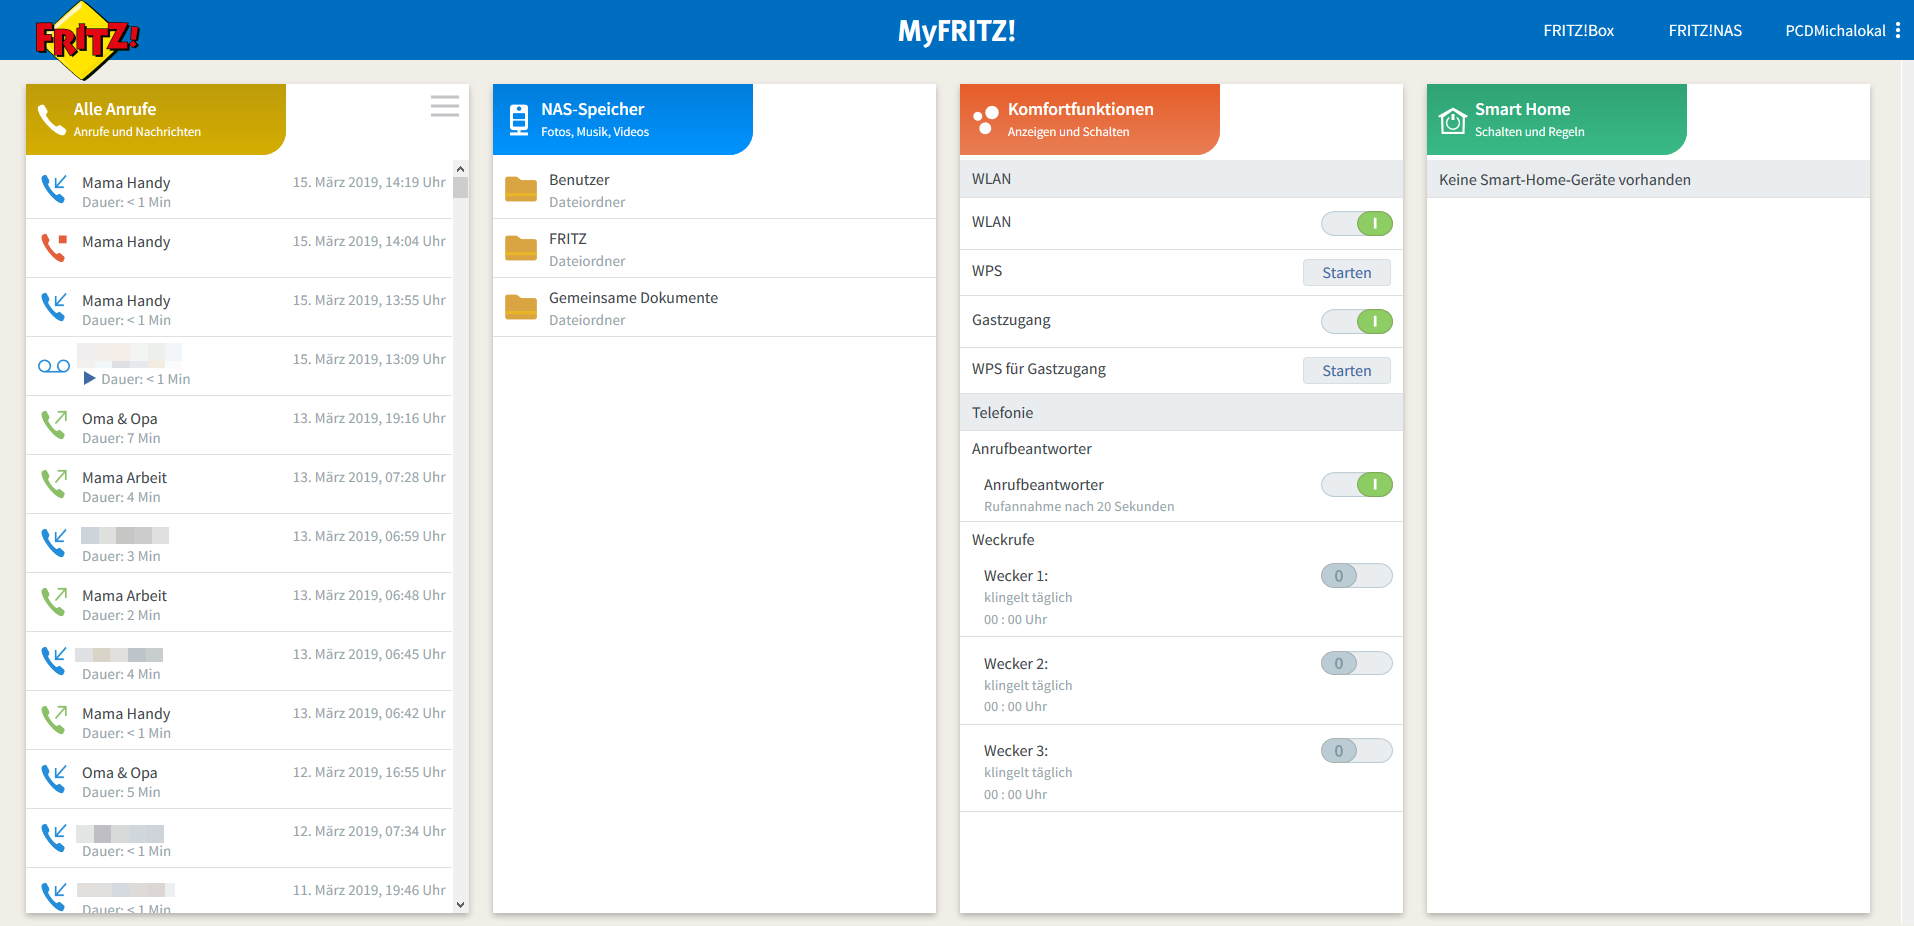
Task: Click incoming call icon for 13:55 Uhr call
Action: (54, 306)
